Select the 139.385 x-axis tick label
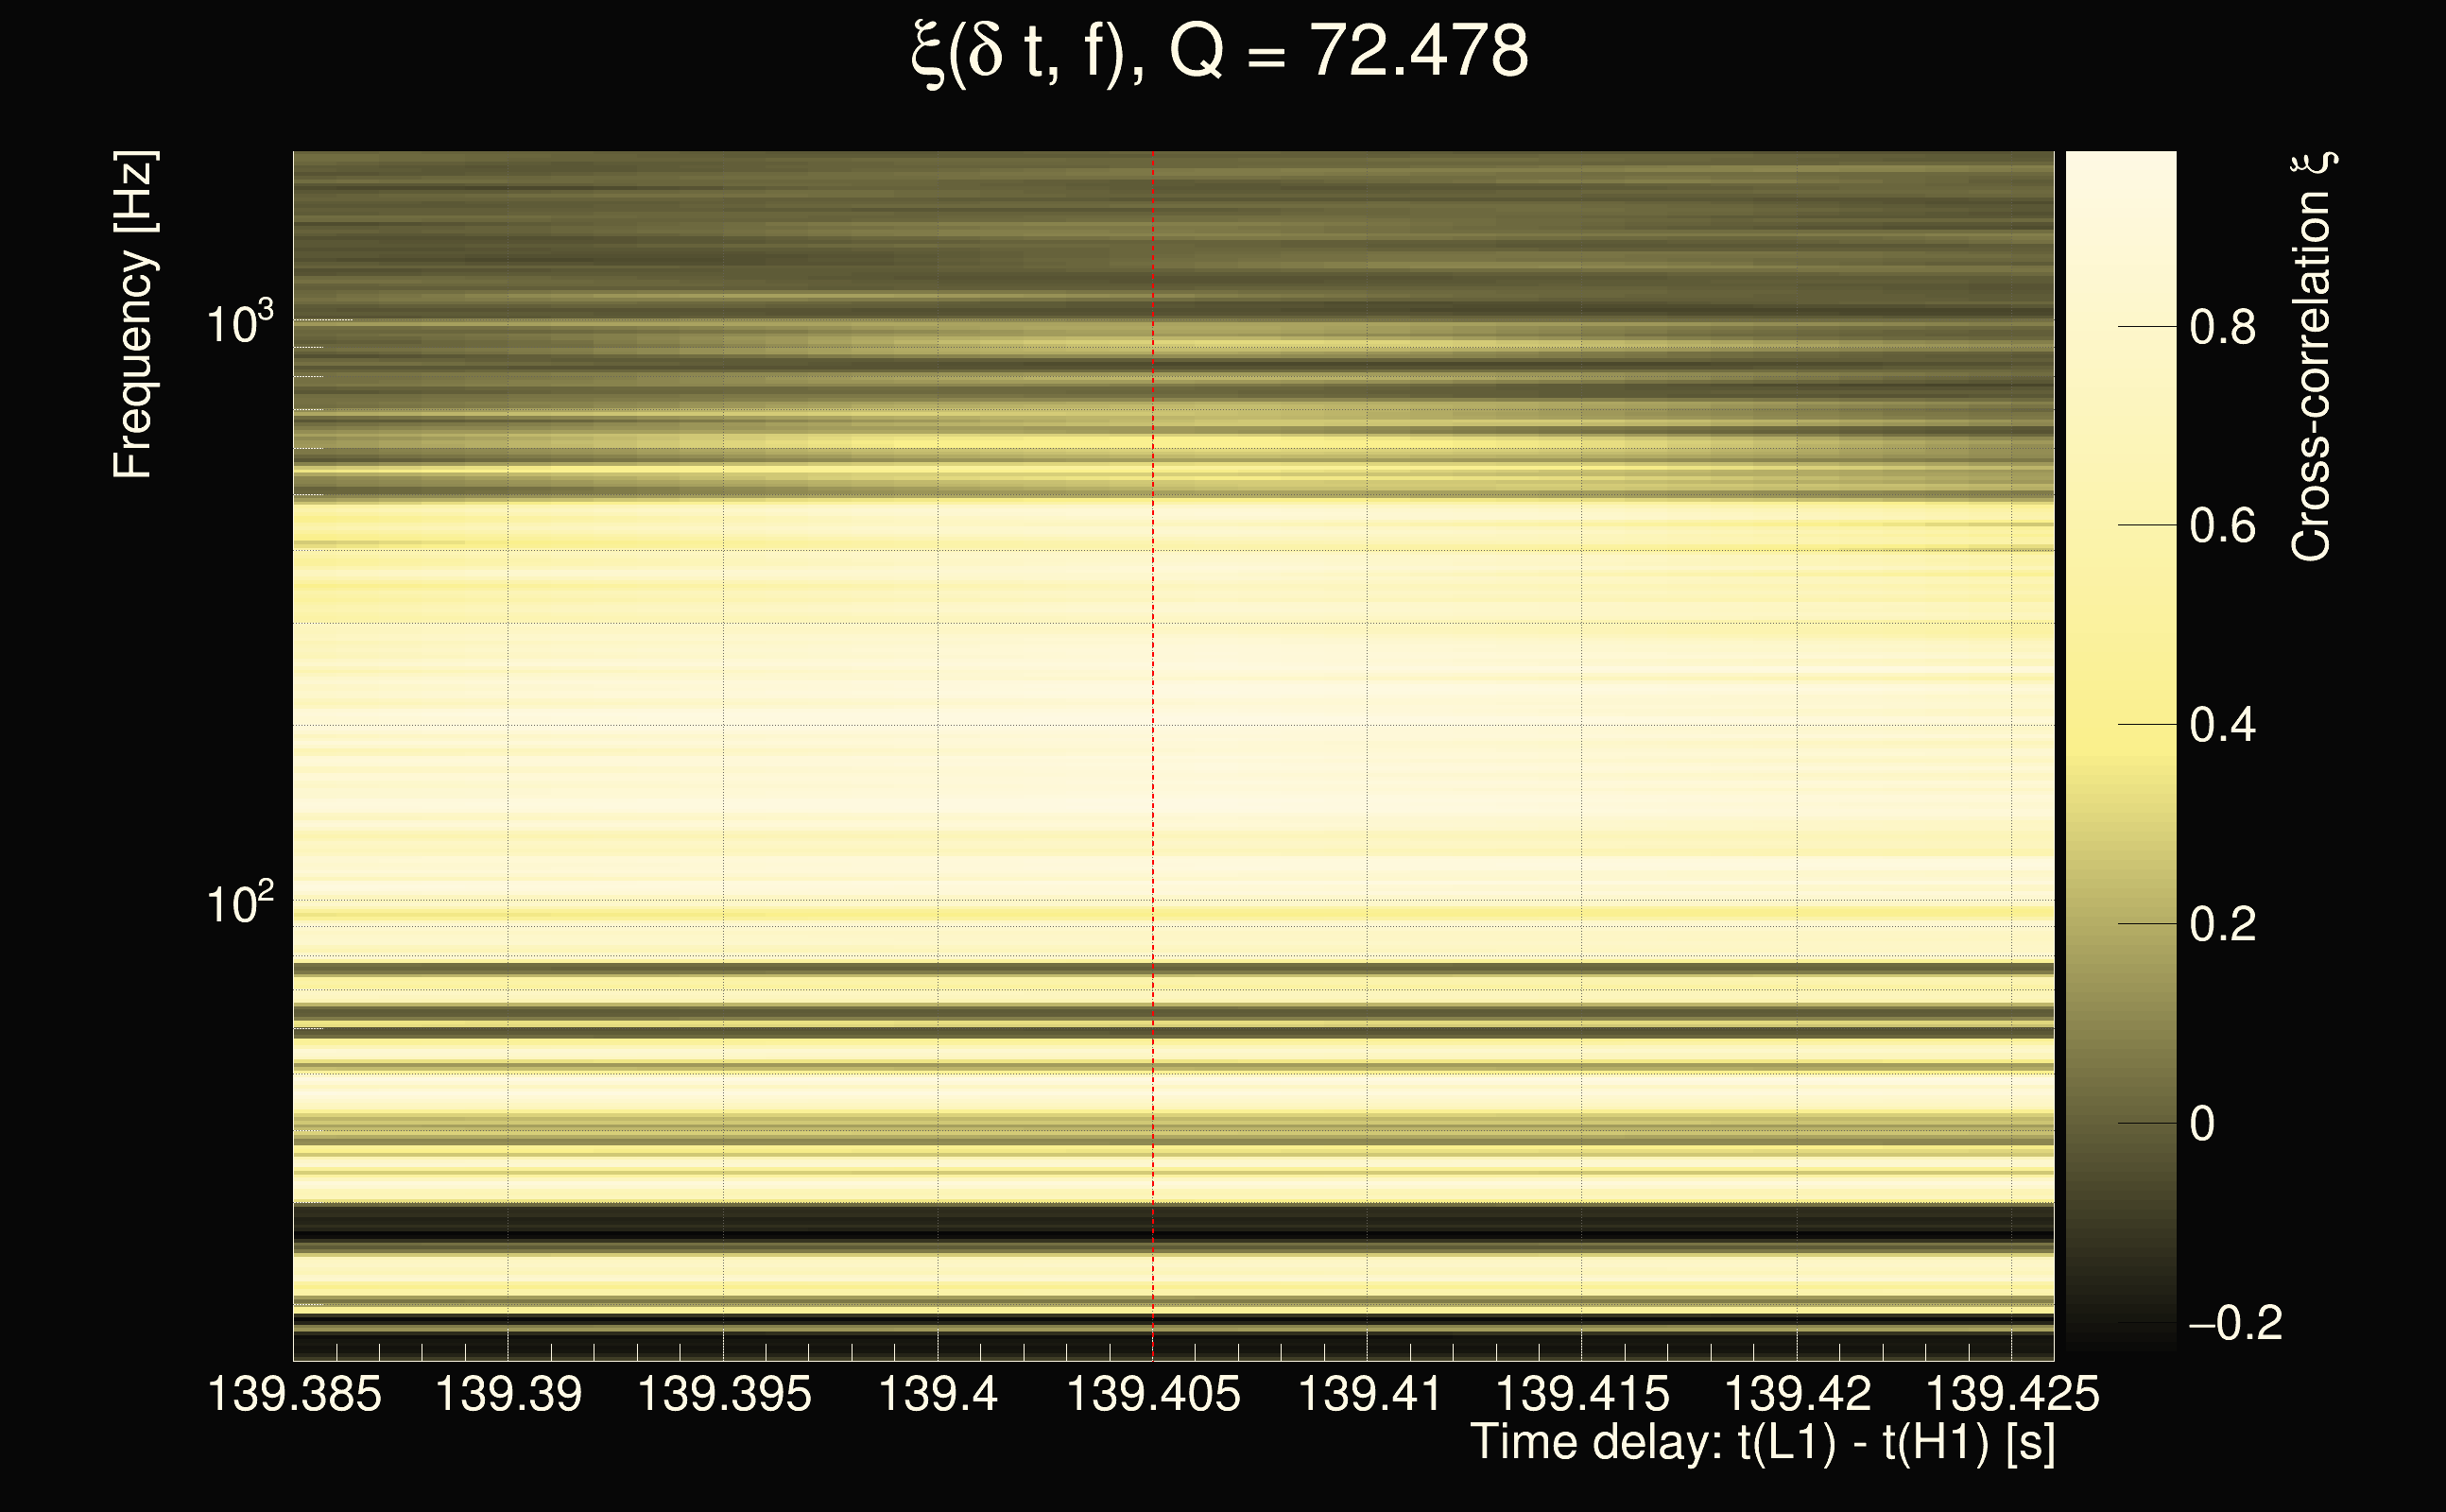Image resolution: width=2446 pixels, height=1512 pixels. [294, 1394]
